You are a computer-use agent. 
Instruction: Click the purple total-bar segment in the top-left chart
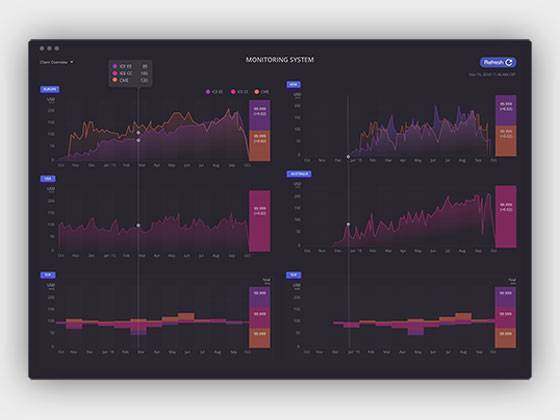tap(260, 115)
